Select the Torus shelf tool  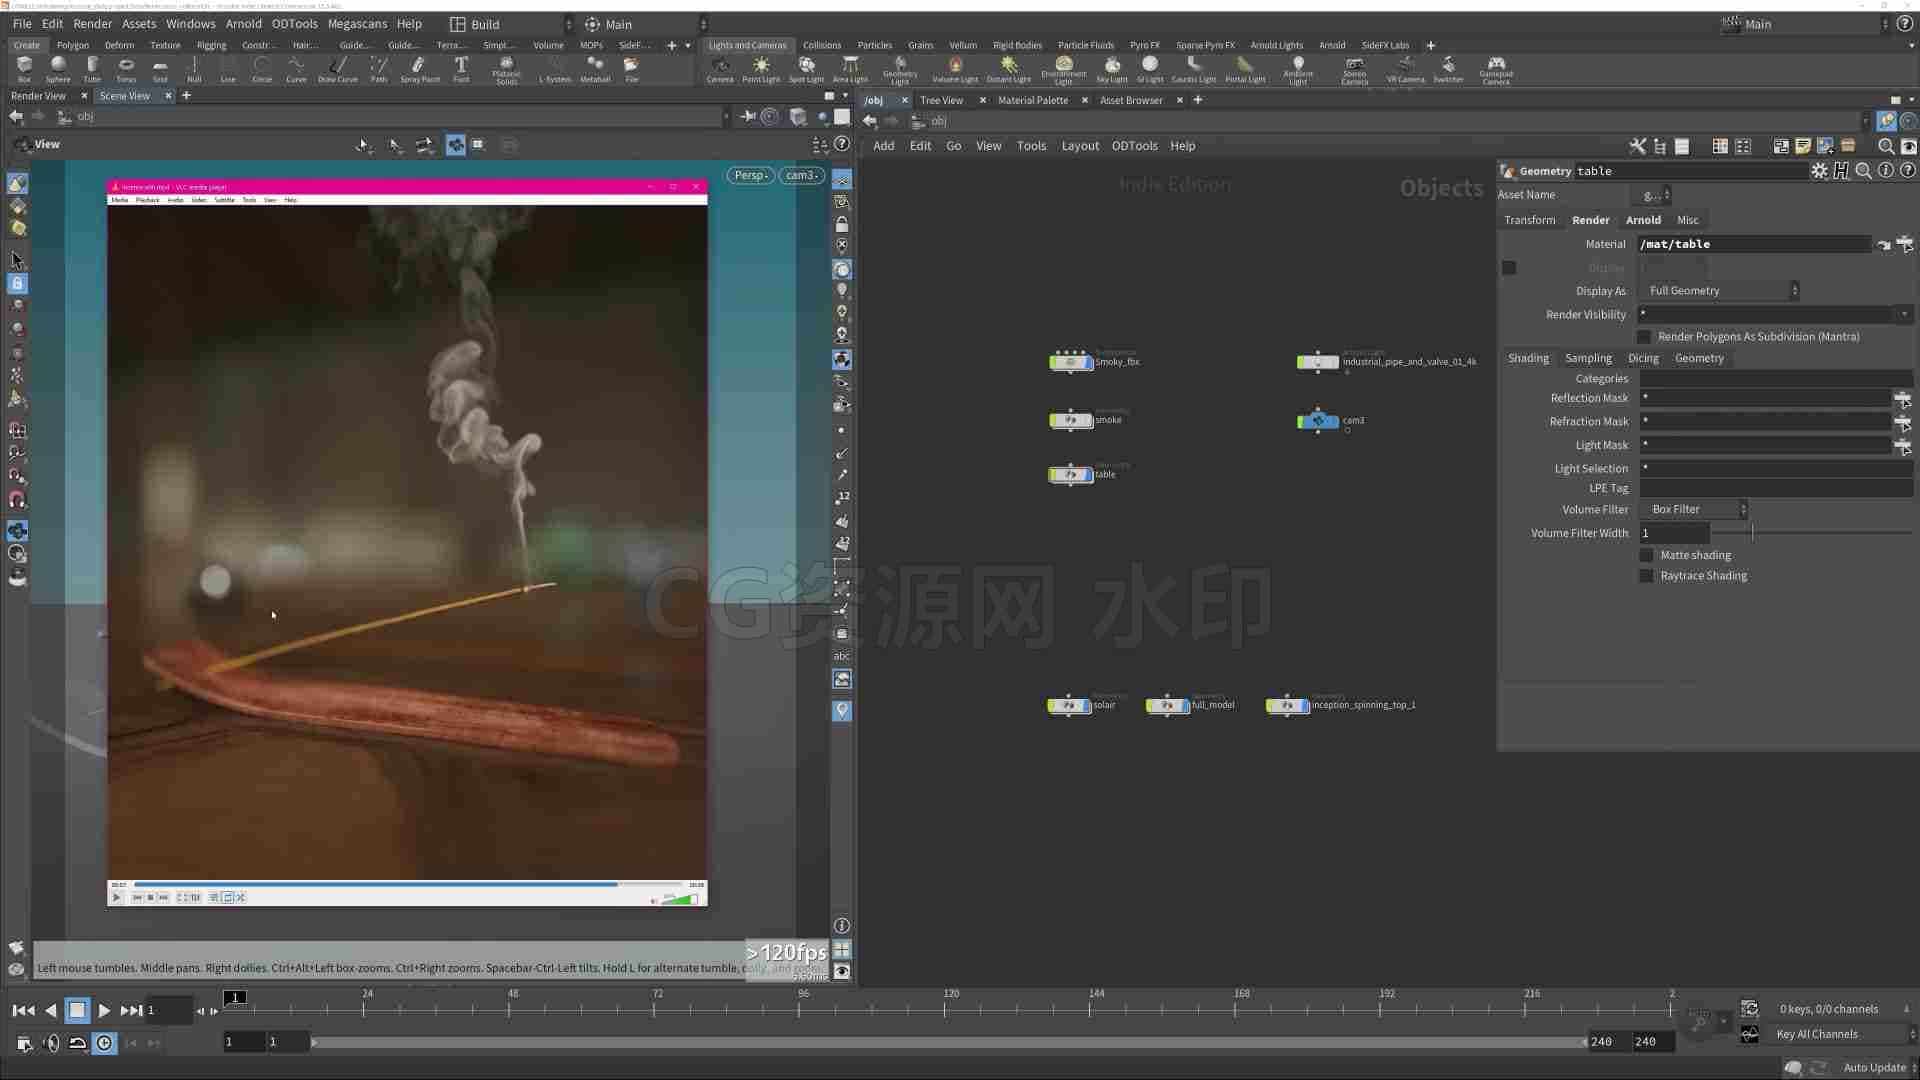pyautogui.click(x=126, y=69)
